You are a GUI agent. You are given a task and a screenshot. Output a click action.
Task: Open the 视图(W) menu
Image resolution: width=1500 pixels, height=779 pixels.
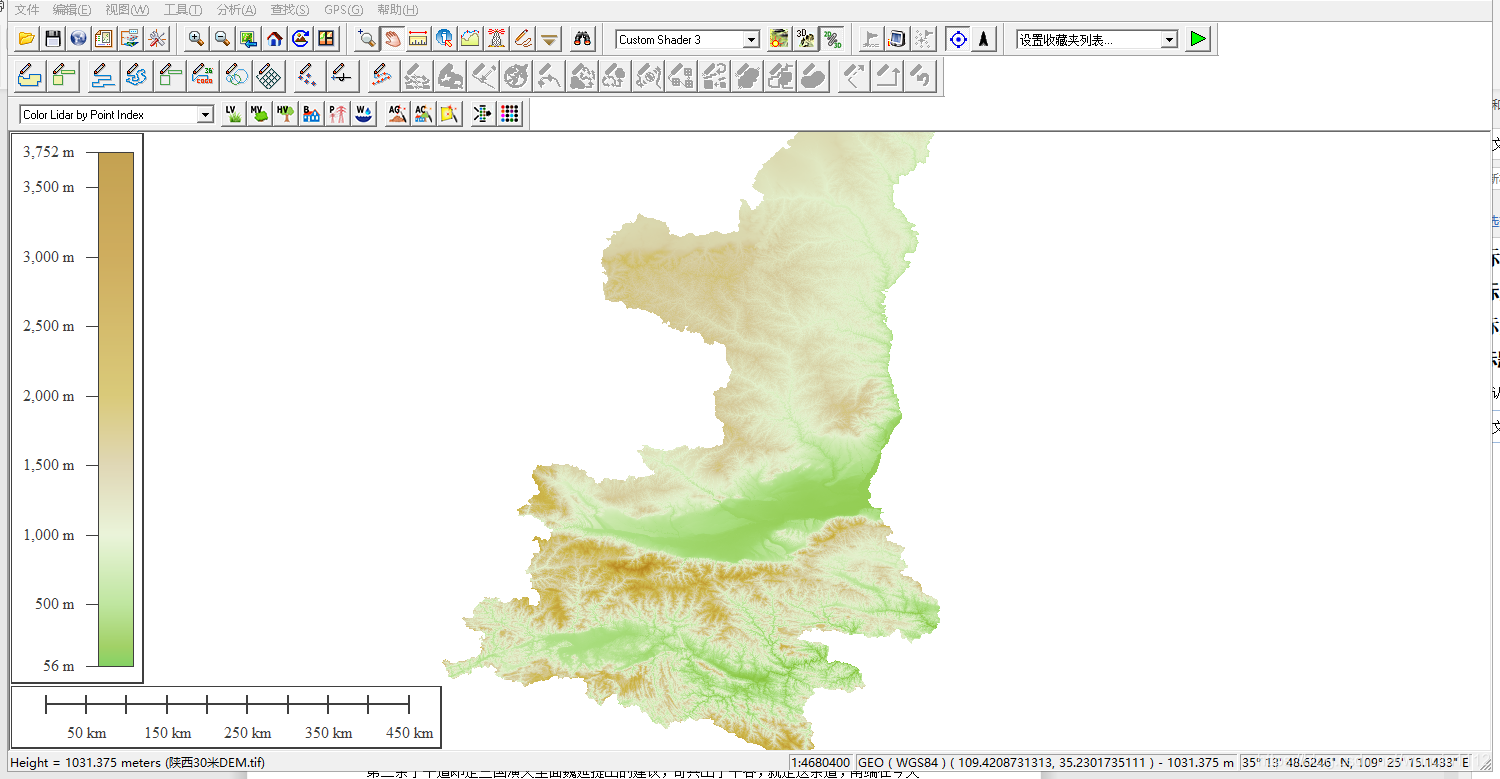(127, 9)
